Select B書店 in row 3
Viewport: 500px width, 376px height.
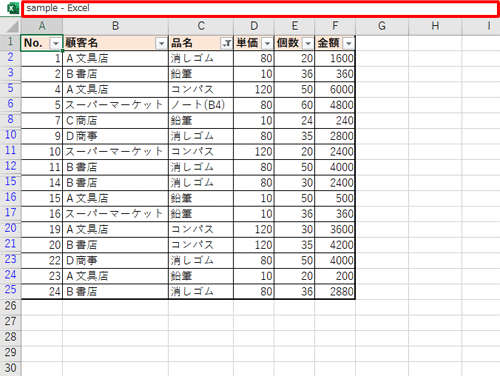(115, 74)
